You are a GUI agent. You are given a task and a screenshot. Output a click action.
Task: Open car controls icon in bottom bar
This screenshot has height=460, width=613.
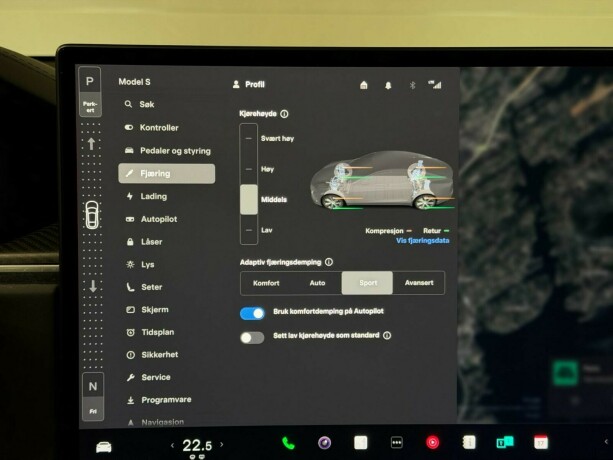coord(104,446)
